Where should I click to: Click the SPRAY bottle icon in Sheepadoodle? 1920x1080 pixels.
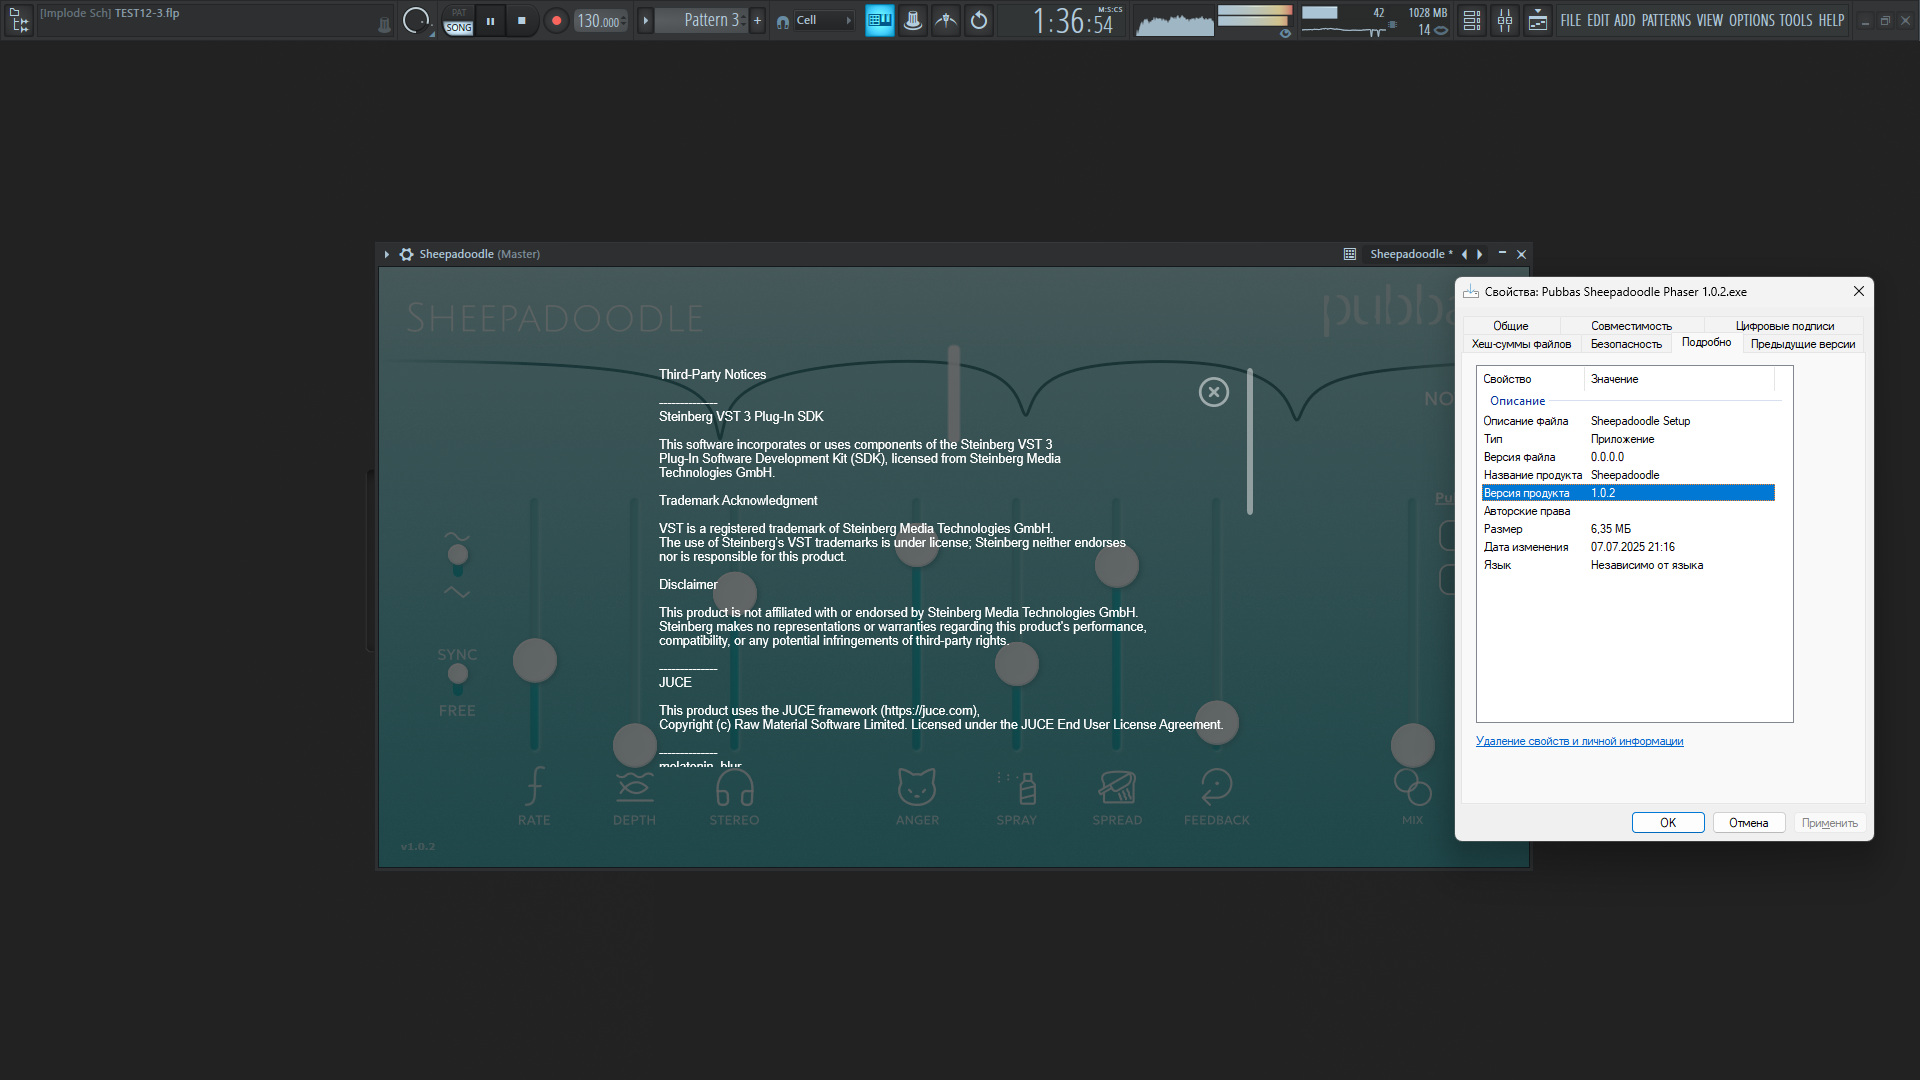click(x=1017, y=787)
